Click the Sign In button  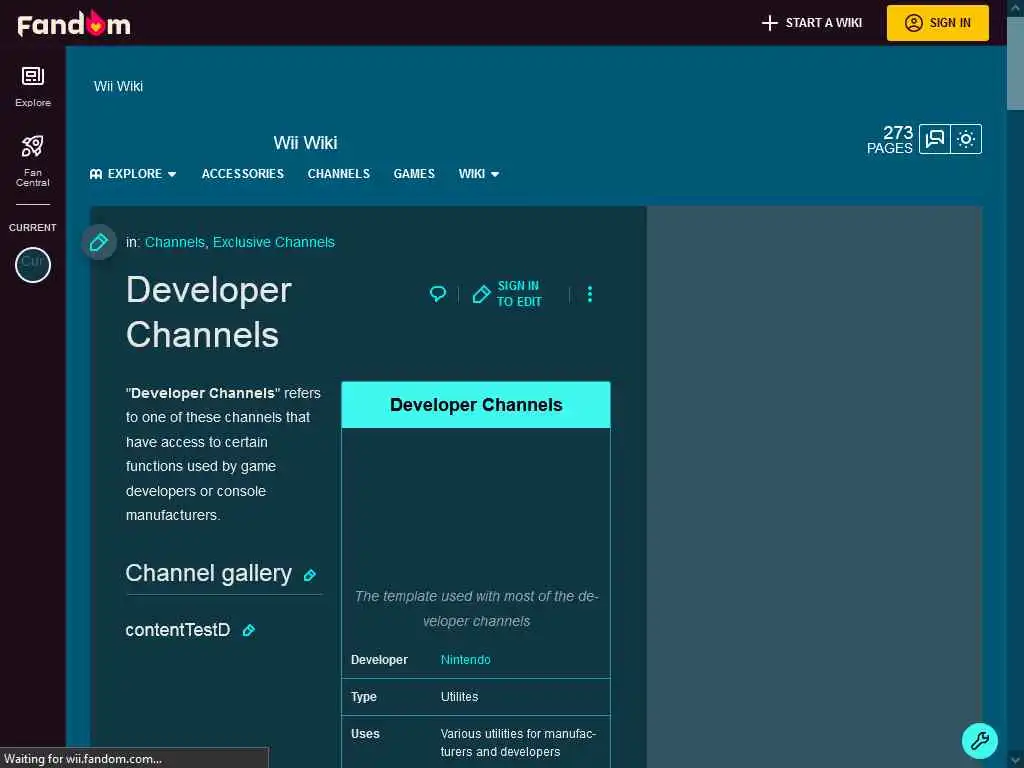coord(937,23)
